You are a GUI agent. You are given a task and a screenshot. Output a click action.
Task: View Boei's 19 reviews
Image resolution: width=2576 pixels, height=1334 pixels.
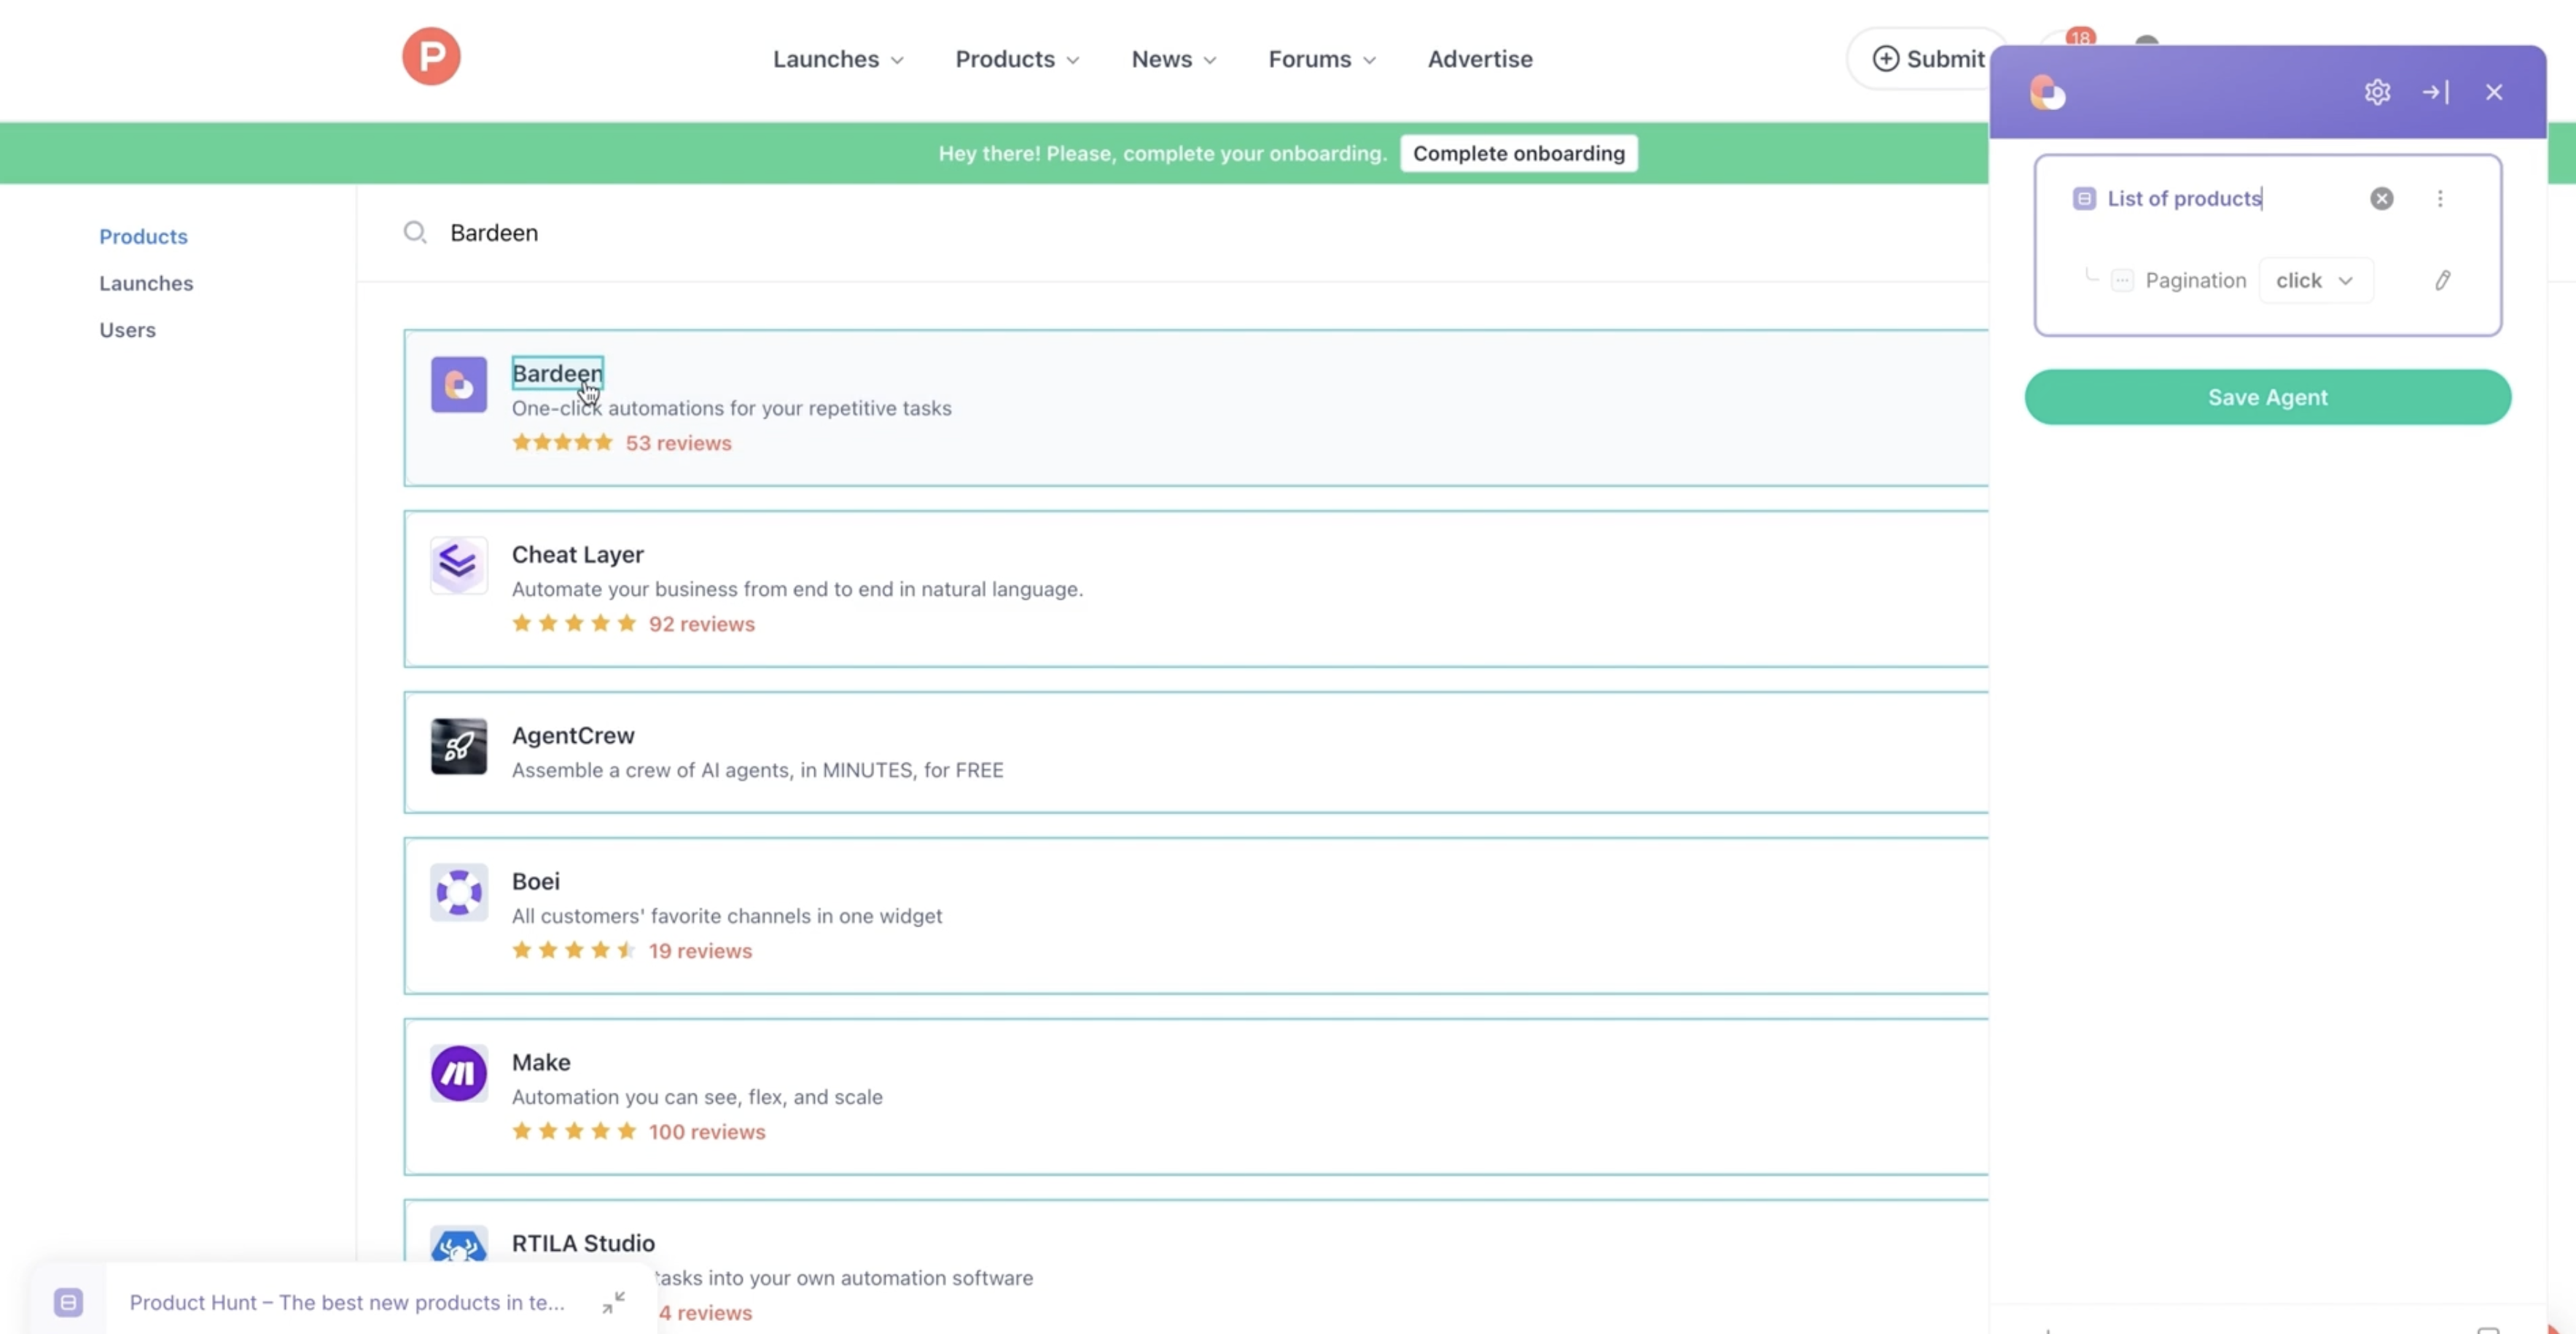[700, 952]
